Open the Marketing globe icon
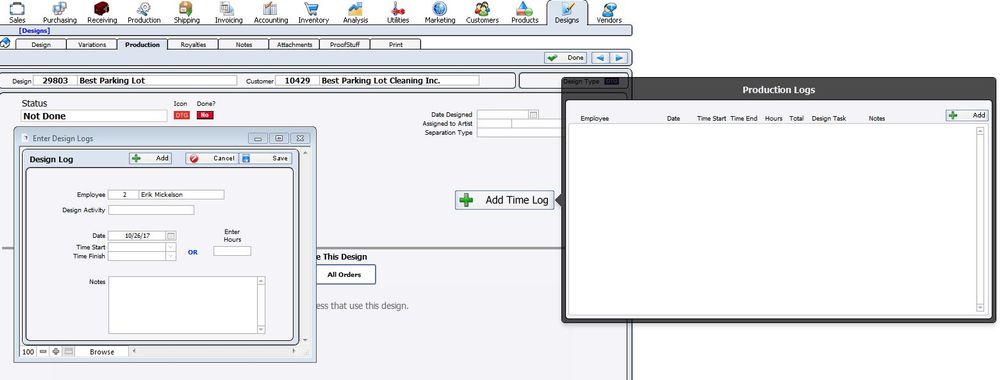Viewport: 1000px width, 380px height. click(439, 9)
